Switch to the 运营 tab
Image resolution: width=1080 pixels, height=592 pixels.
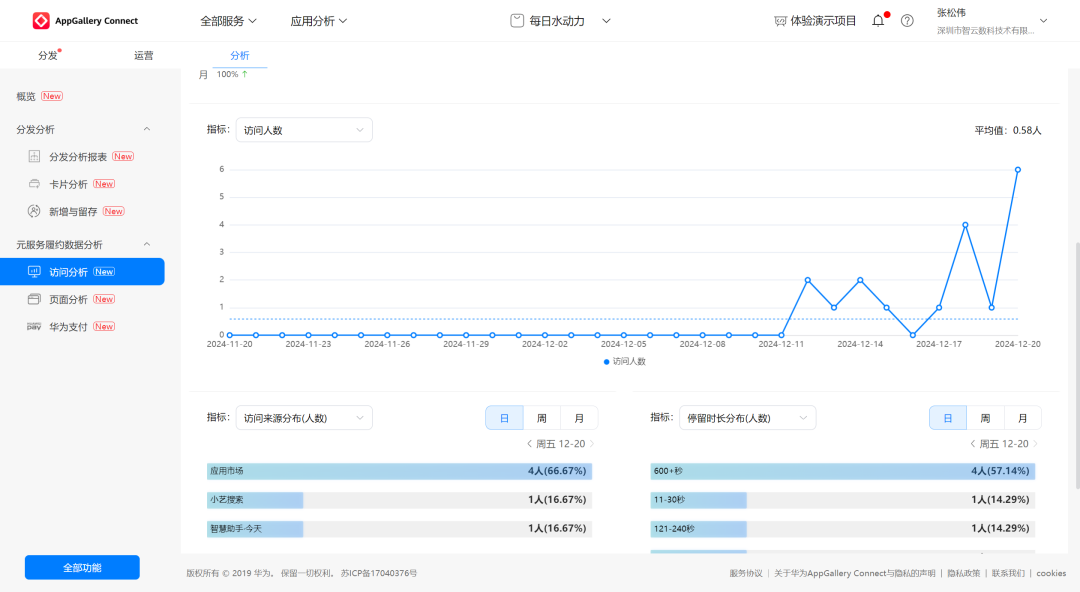[144, 56]
